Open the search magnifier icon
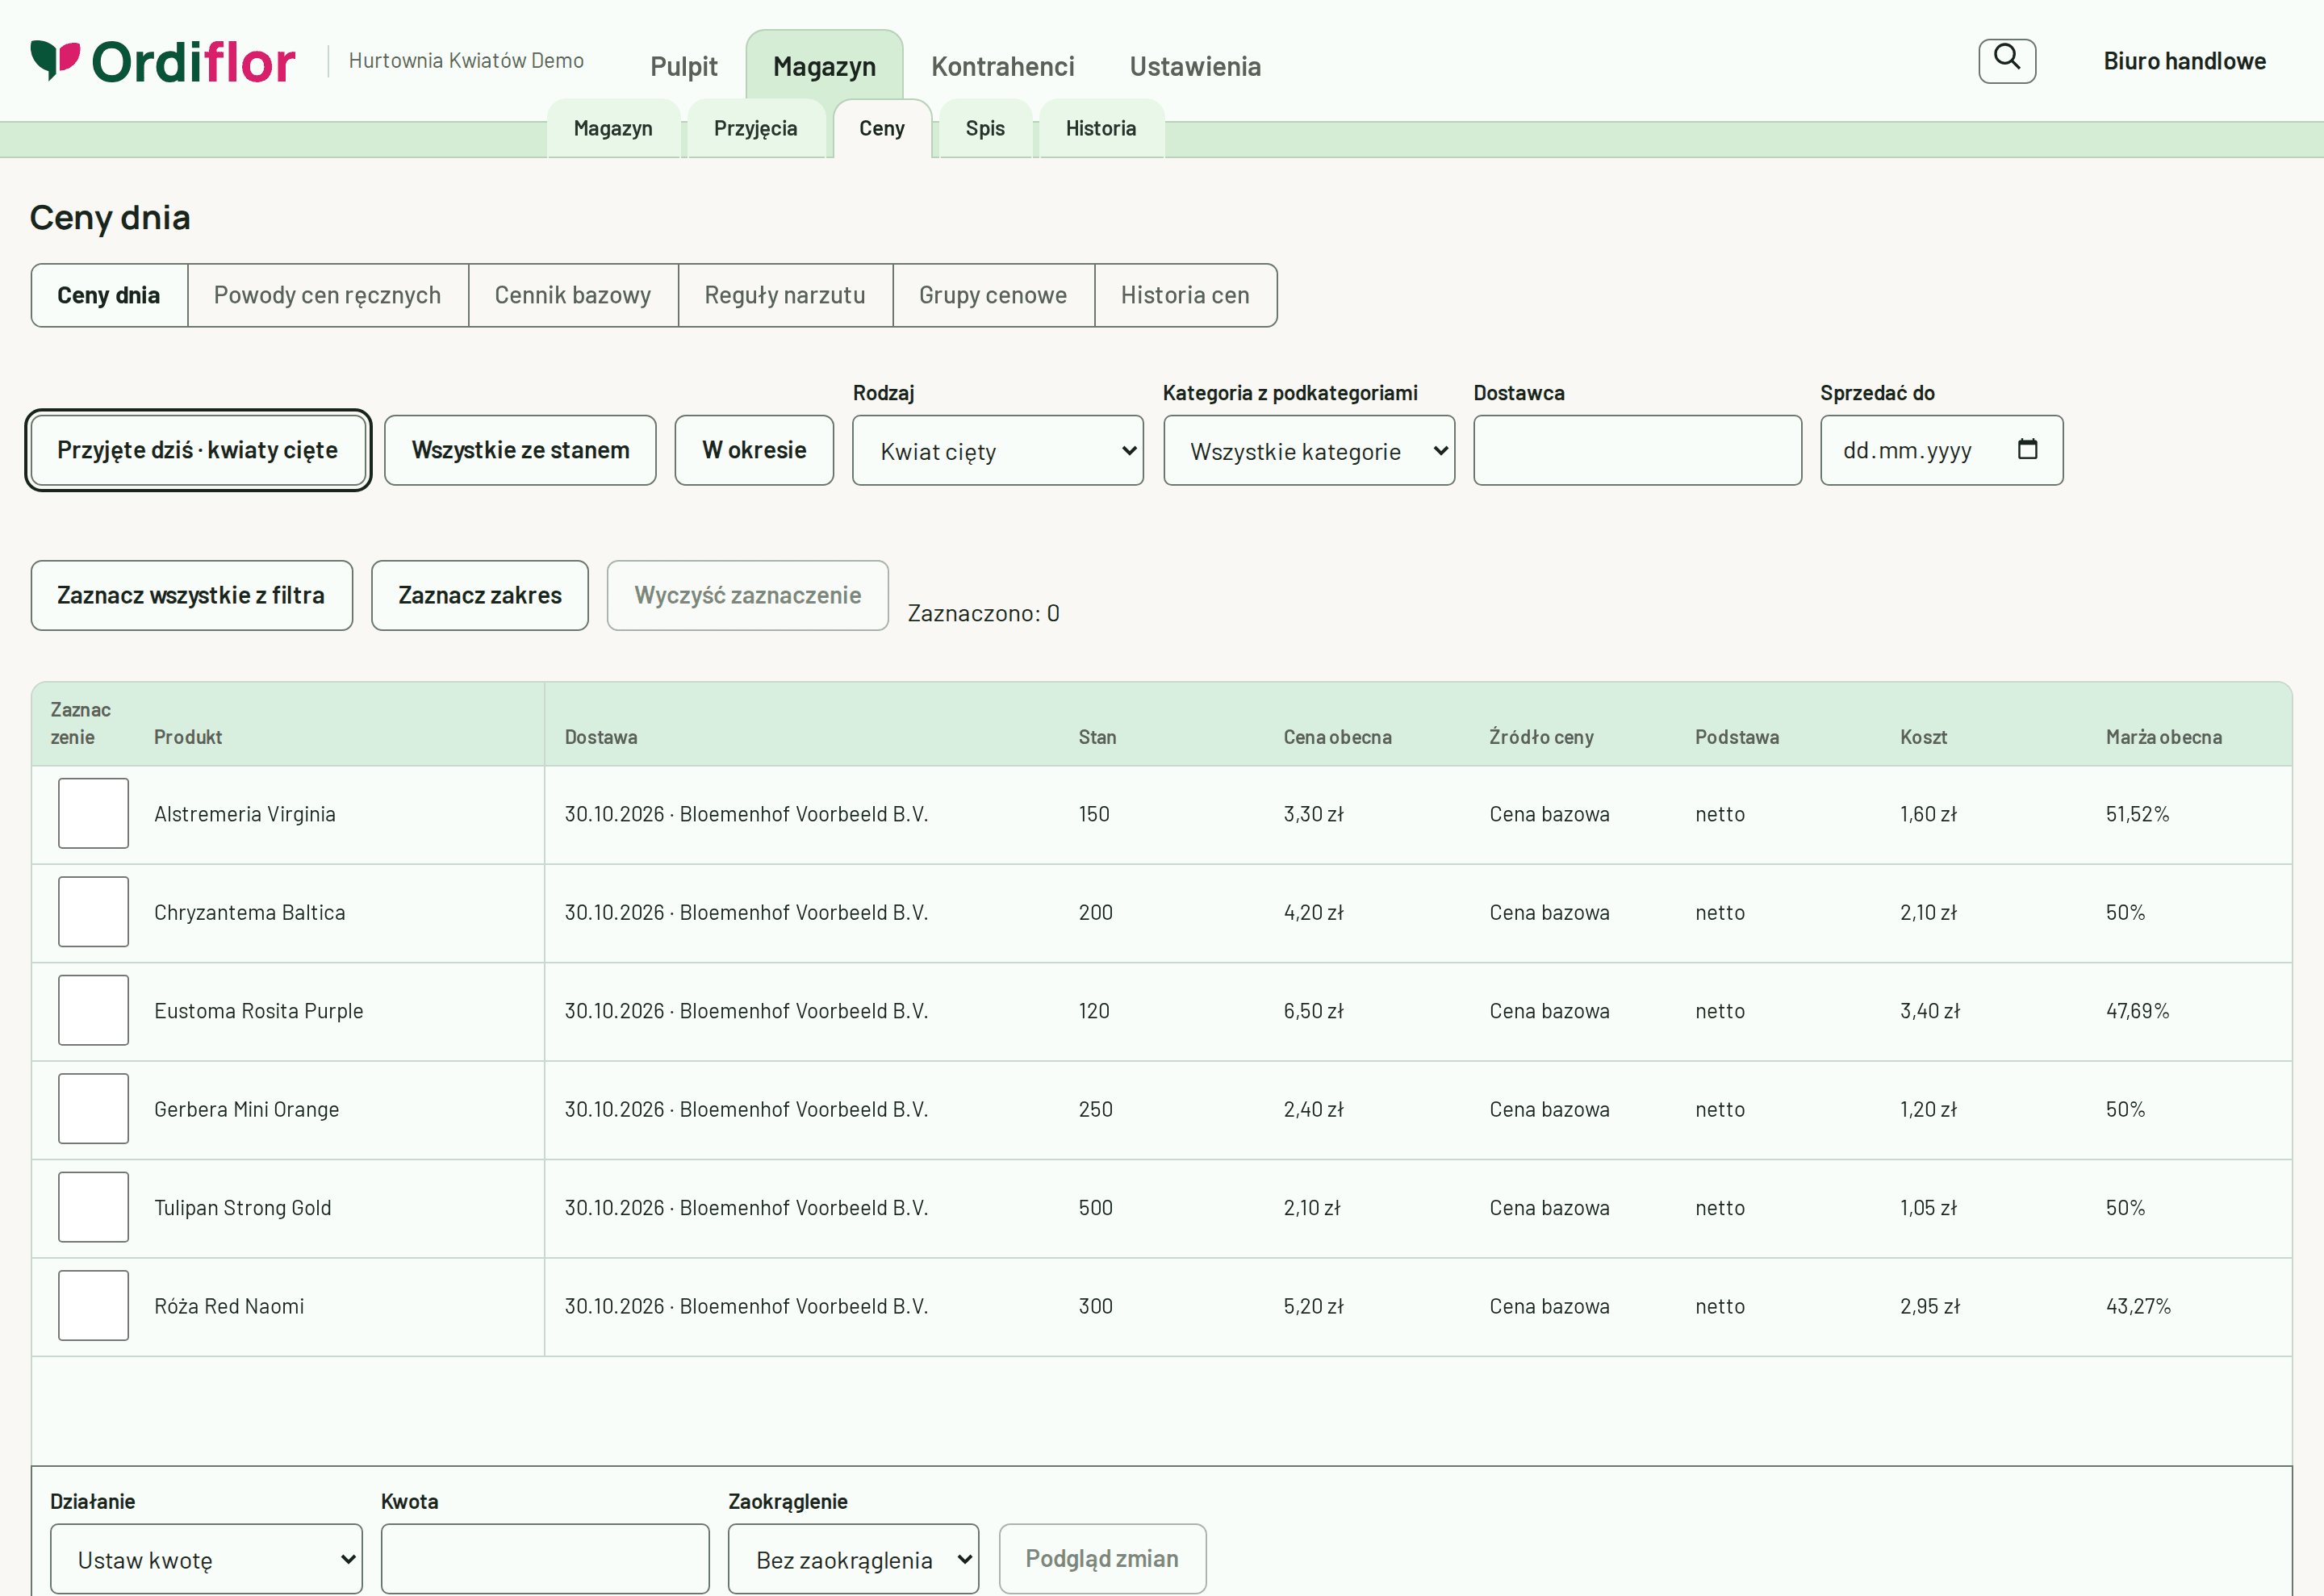Viewport: 2324px width, 1596px height. coord(2006,61)
